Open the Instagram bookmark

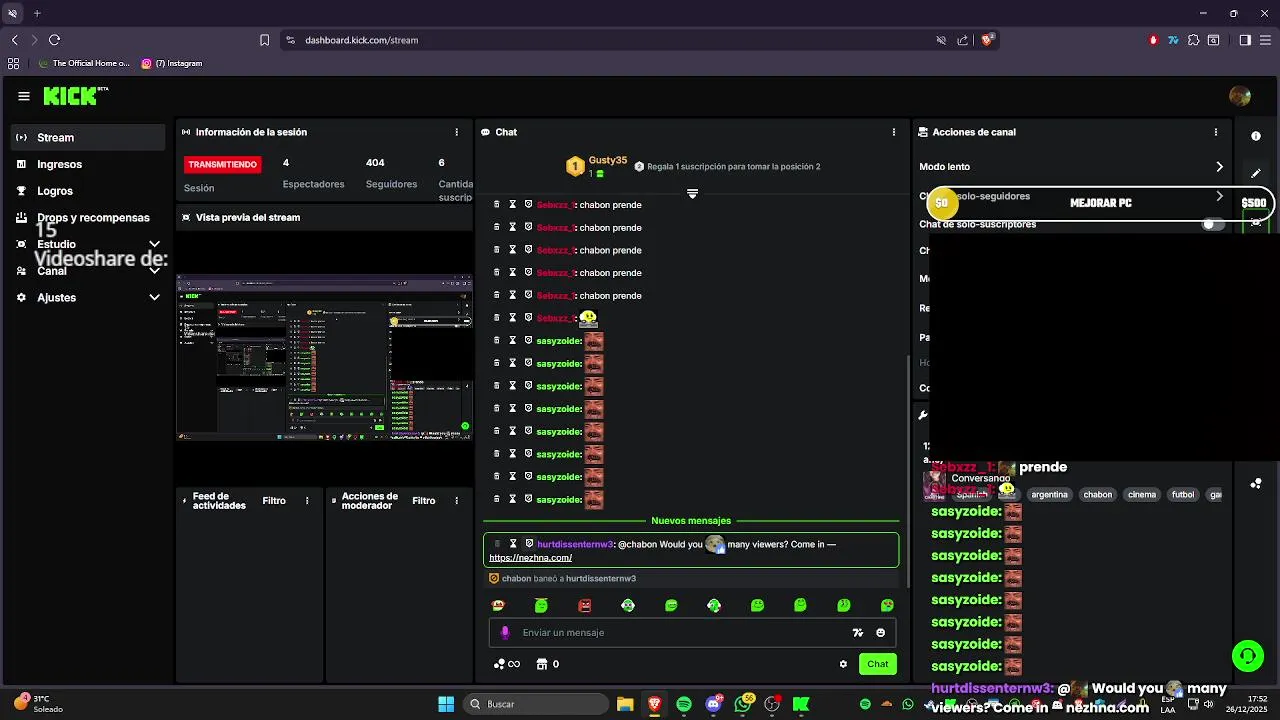[x=172, y=63]
